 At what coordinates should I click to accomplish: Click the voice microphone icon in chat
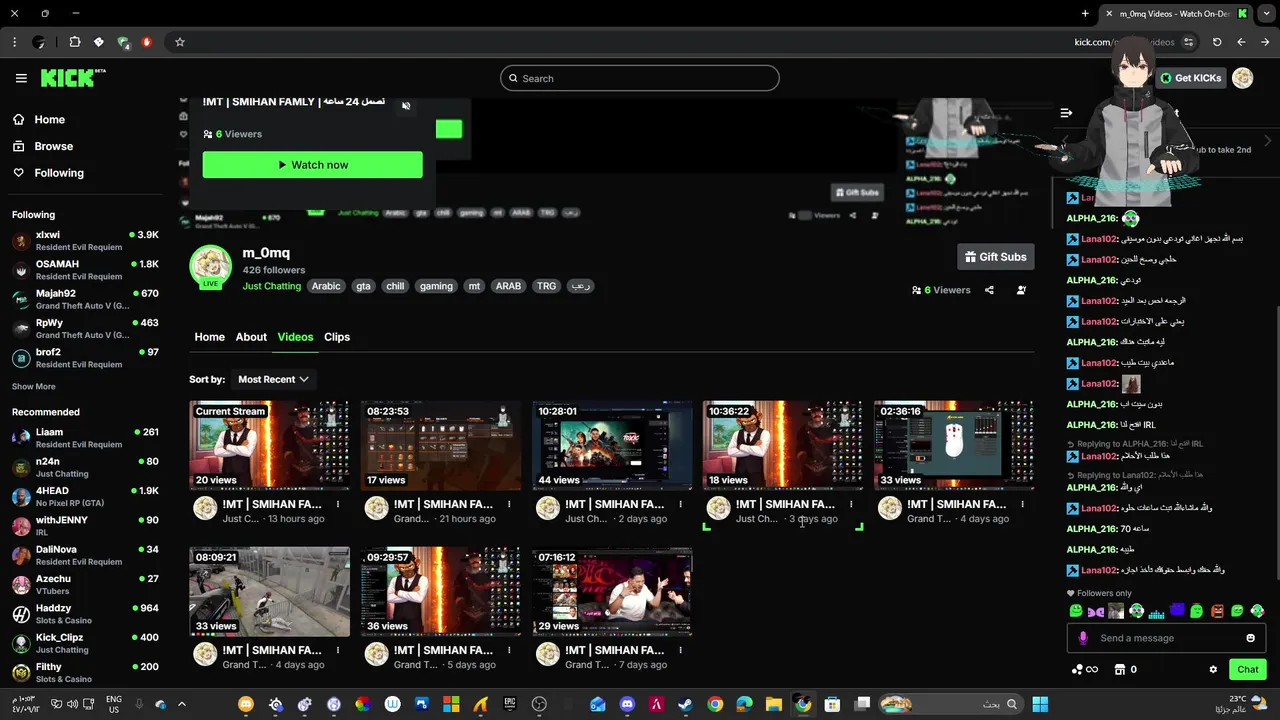point(1083,638)
